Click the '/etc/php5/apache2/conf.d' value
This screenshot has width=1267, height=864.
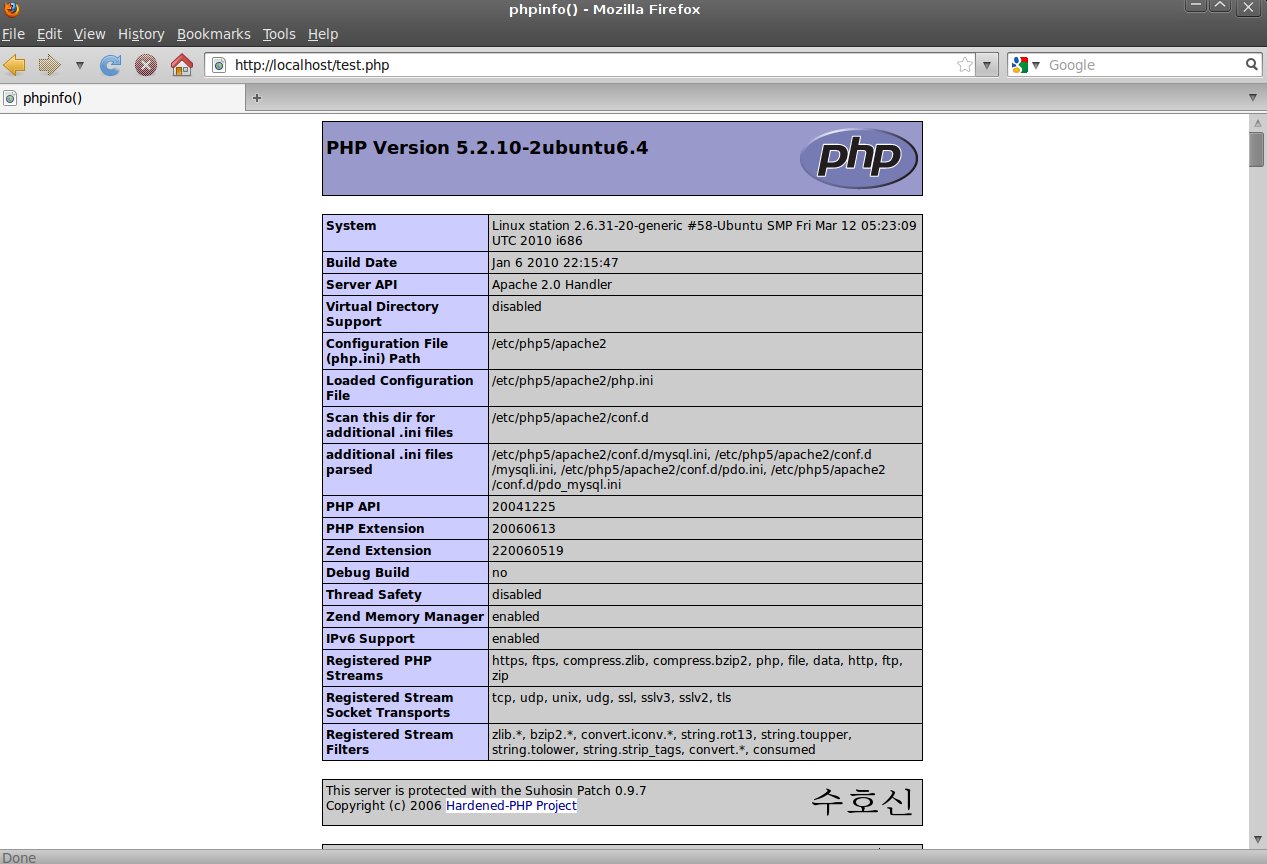(570, 418)
